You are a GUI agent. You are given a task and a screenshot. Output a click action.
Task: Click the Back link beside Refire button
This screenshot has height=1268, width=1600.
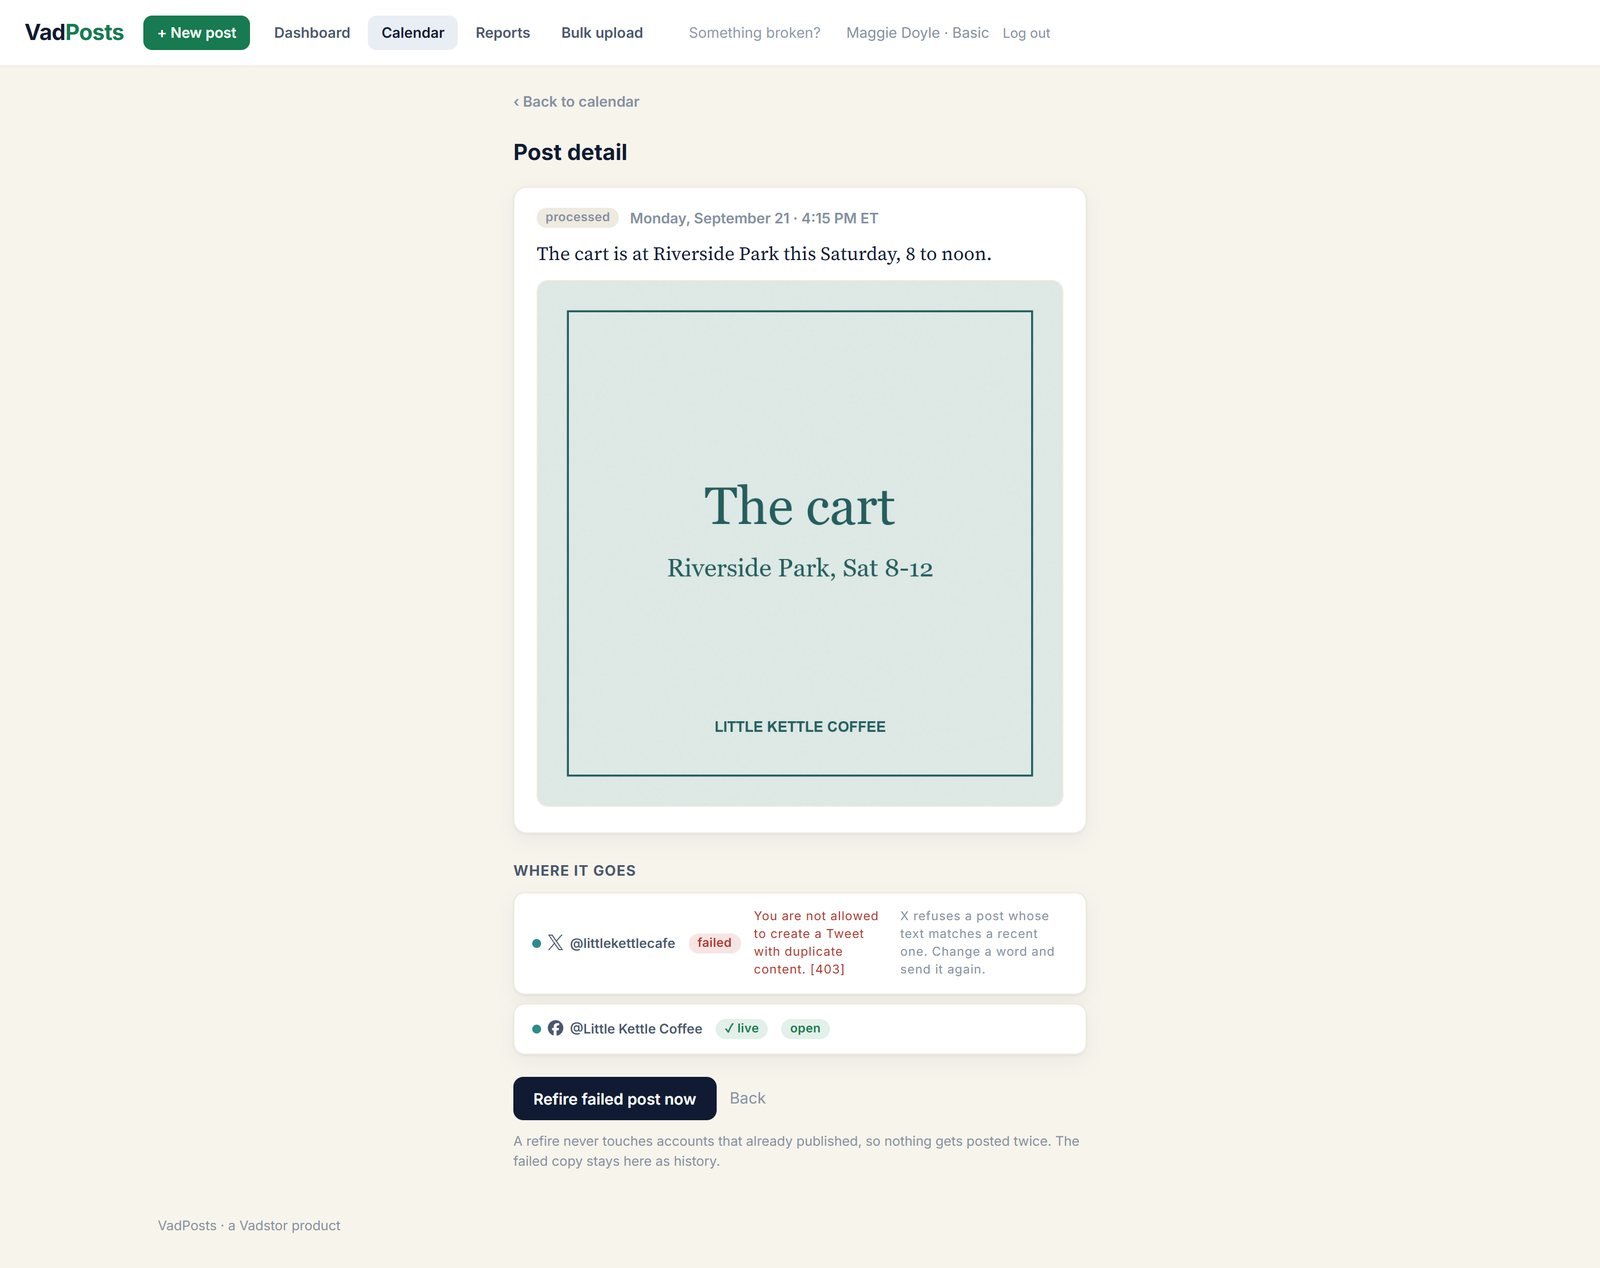click(x=747, y=1098)
